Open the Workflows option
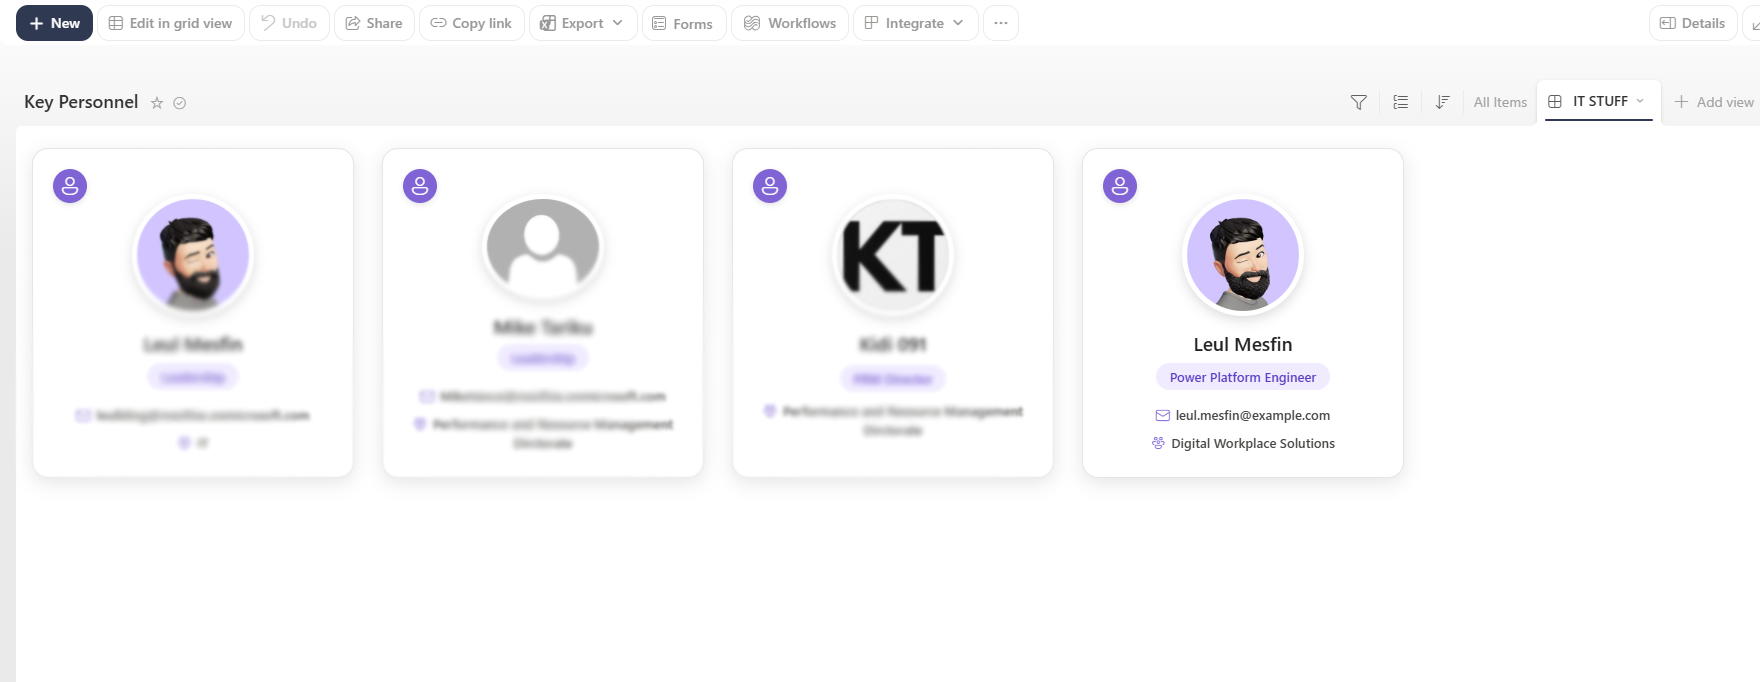This screenshot has height=682, width=1760. click(x=790, y=23)
